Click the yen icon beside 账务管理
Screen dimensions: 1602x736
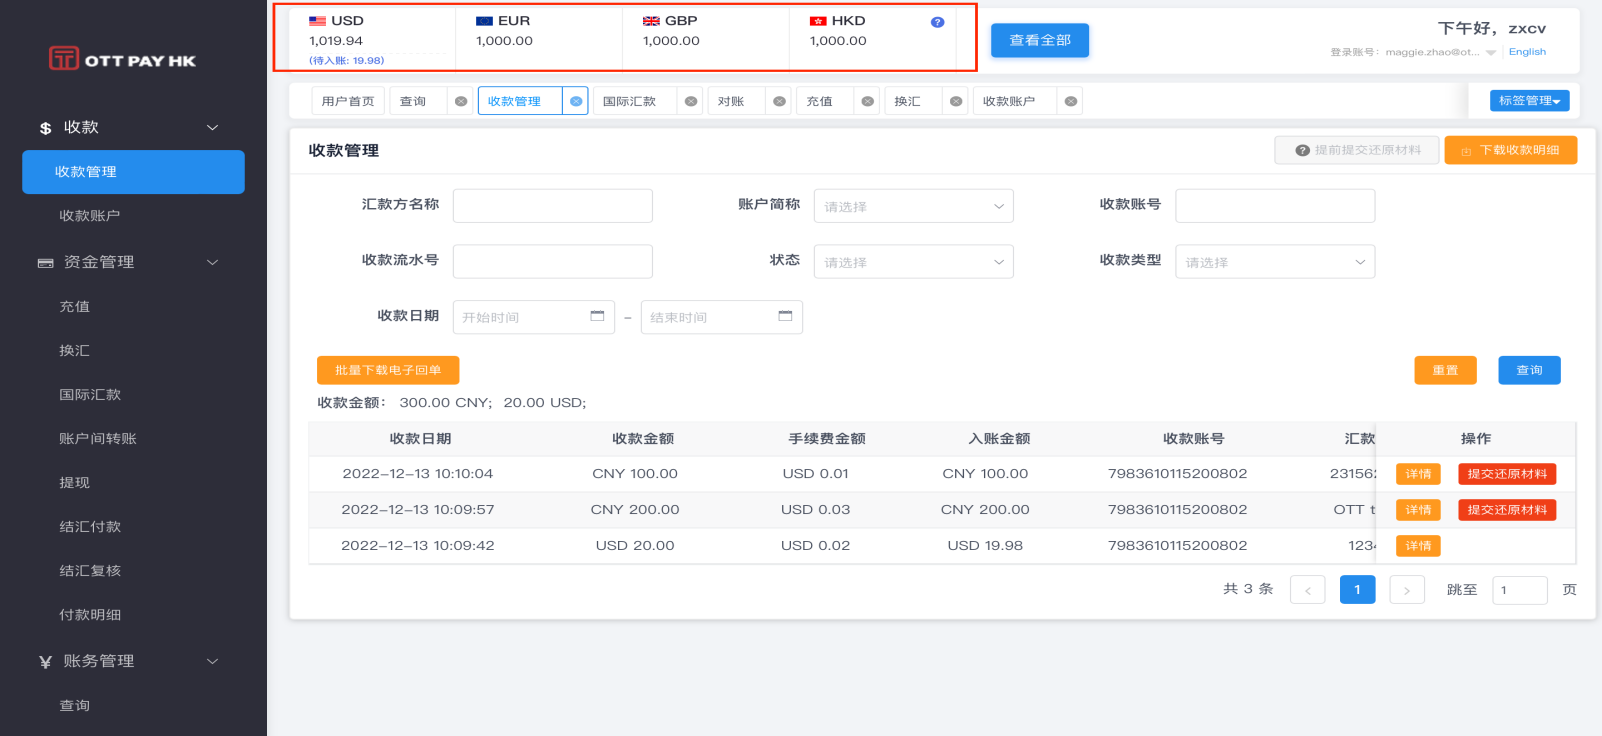click(45, 662)
